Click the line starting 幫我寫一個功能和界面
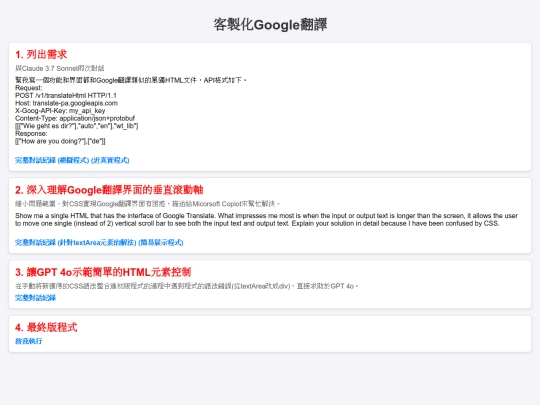This screenshot has height=405, width=540. point(131,80)
